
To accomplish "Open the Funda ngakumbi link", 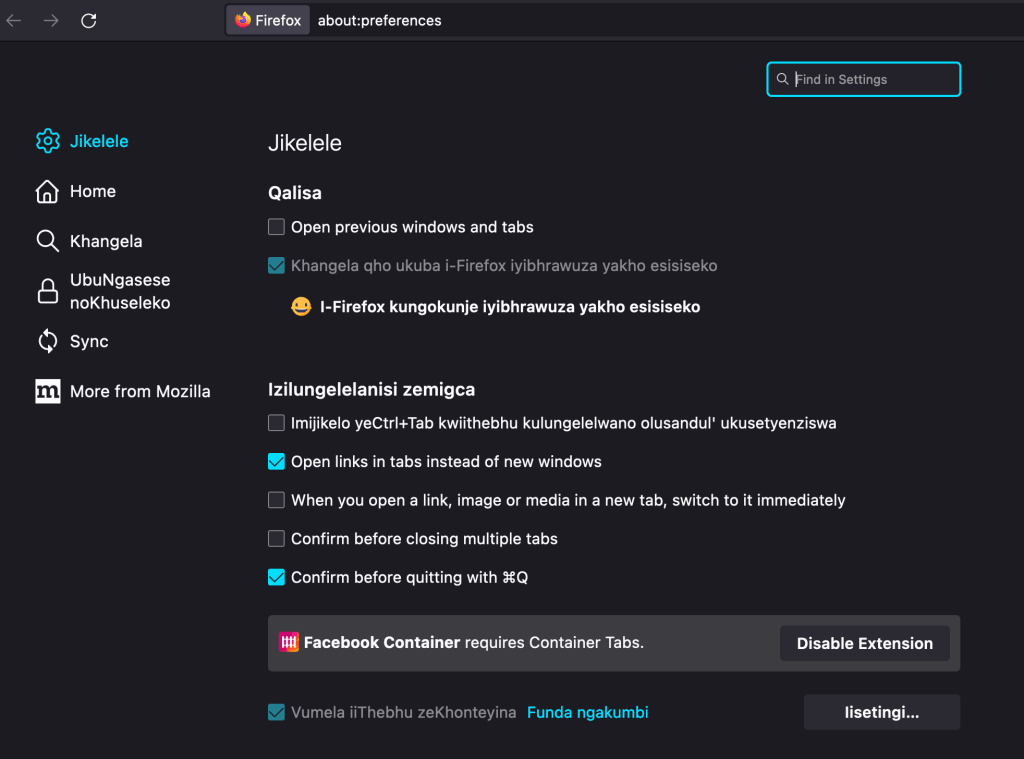I will pos(587,712).
